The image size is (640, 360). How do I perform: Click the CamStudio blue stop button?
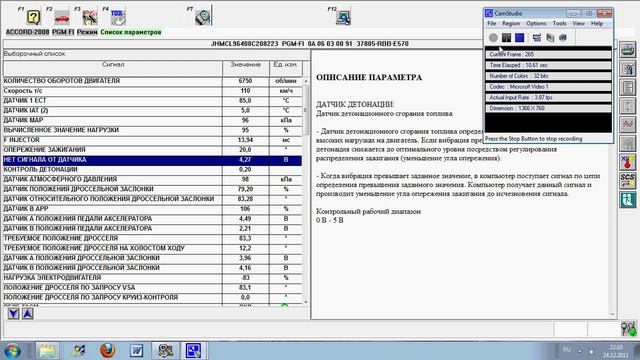[519, 38]
